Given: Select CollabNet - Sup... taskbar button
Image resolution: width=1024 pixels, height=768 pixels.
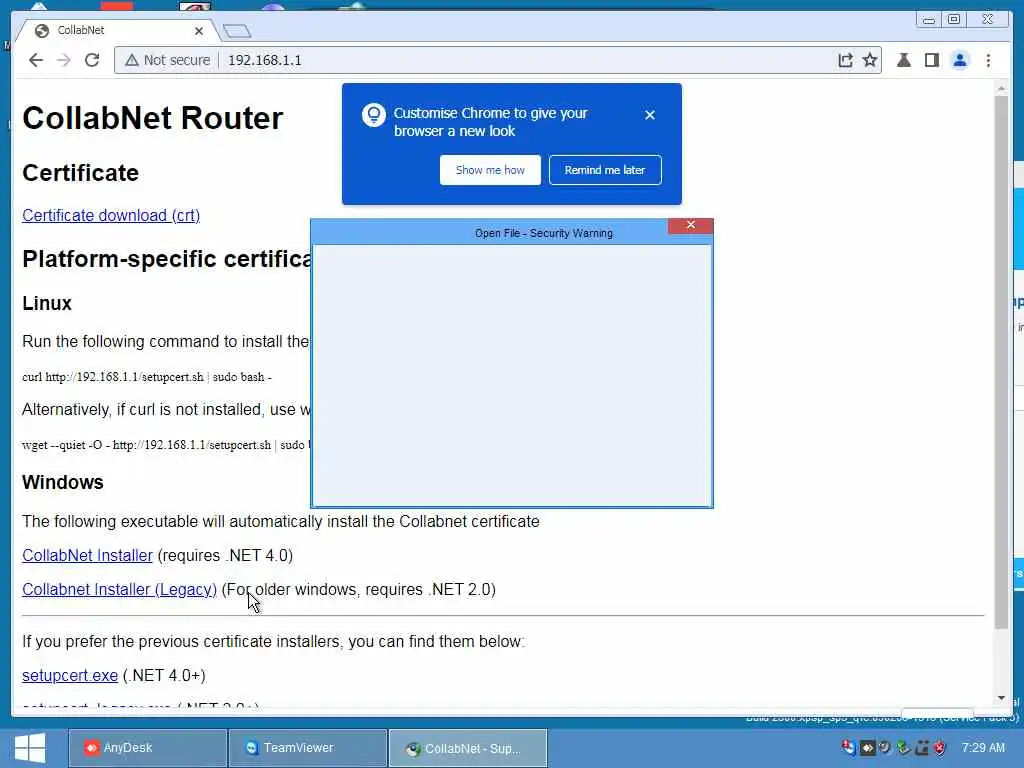Looking at the screenshot, I should 468,748.
